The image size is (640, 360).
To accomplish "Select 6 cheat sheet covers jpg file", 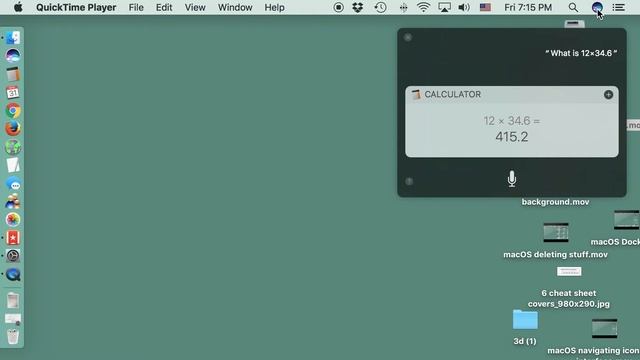I will 569,271.
